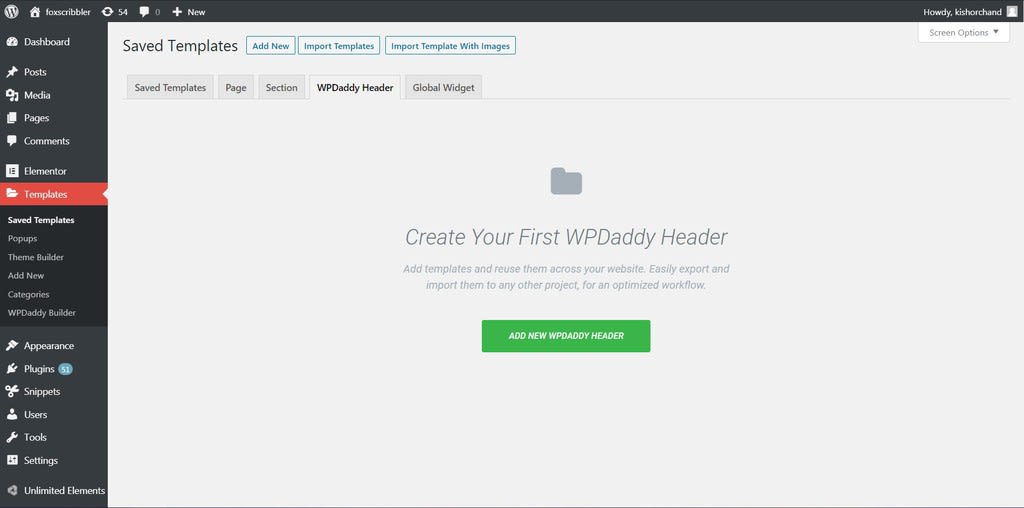Click the green Add New WPDaddy Header button
The width and height of the screenshot is (1024, 508).
point(566,336)
